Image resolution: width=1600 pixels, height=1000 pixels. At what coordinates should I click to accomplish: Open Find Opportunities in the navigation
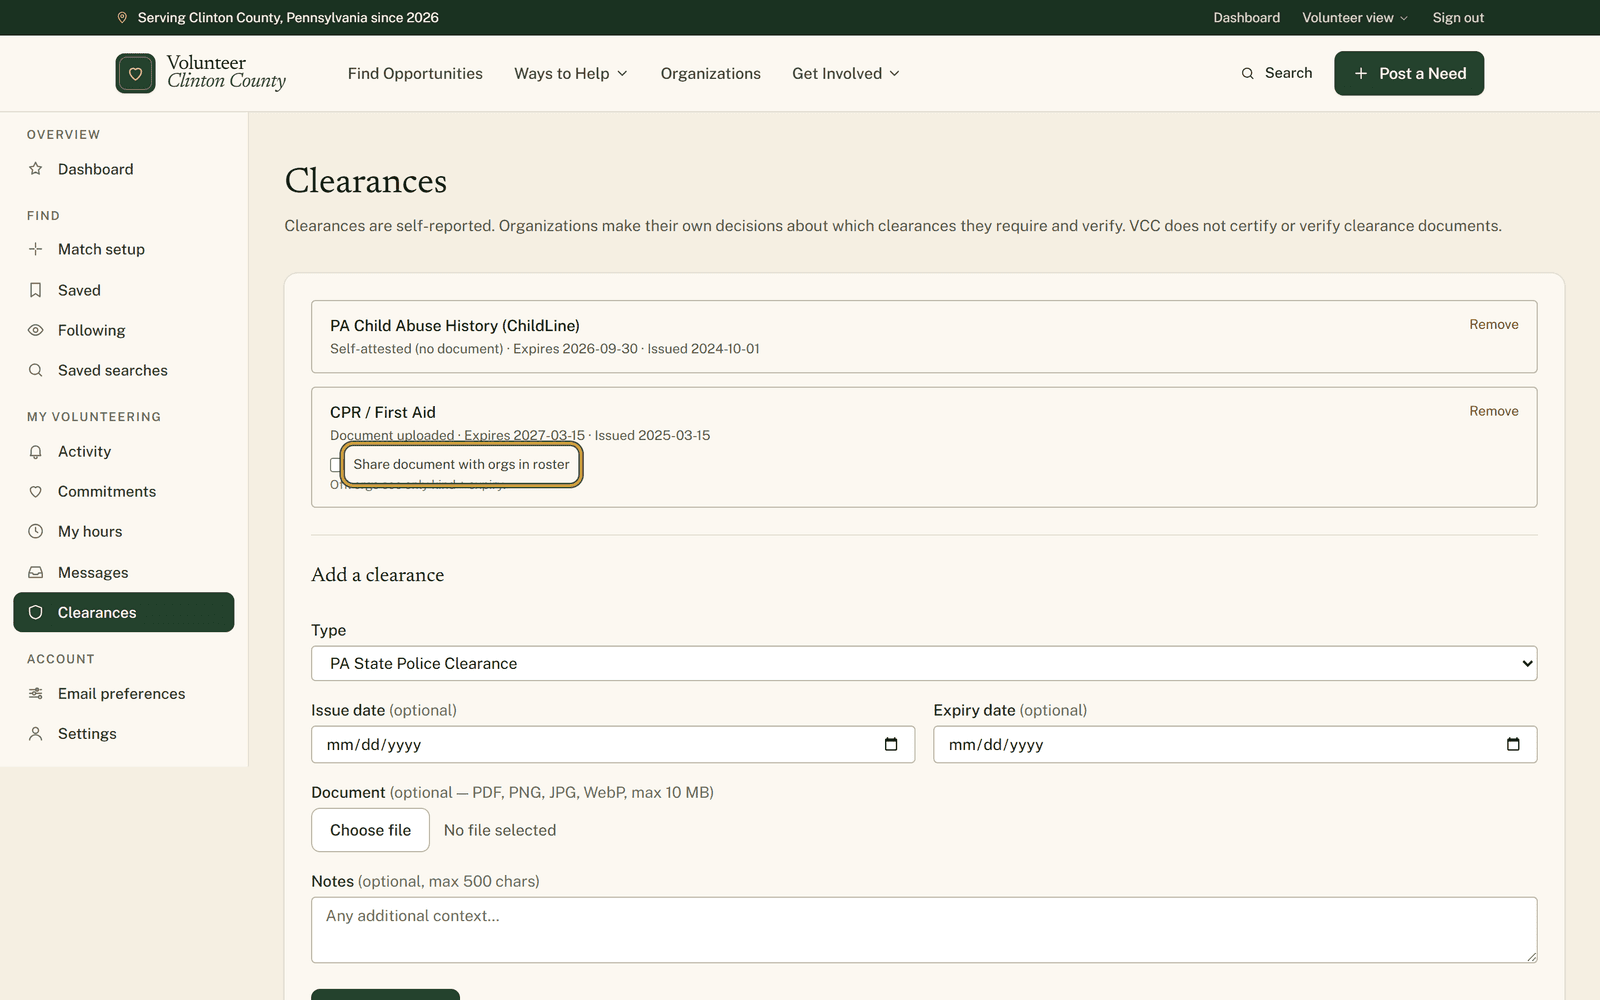click(415, 73)
